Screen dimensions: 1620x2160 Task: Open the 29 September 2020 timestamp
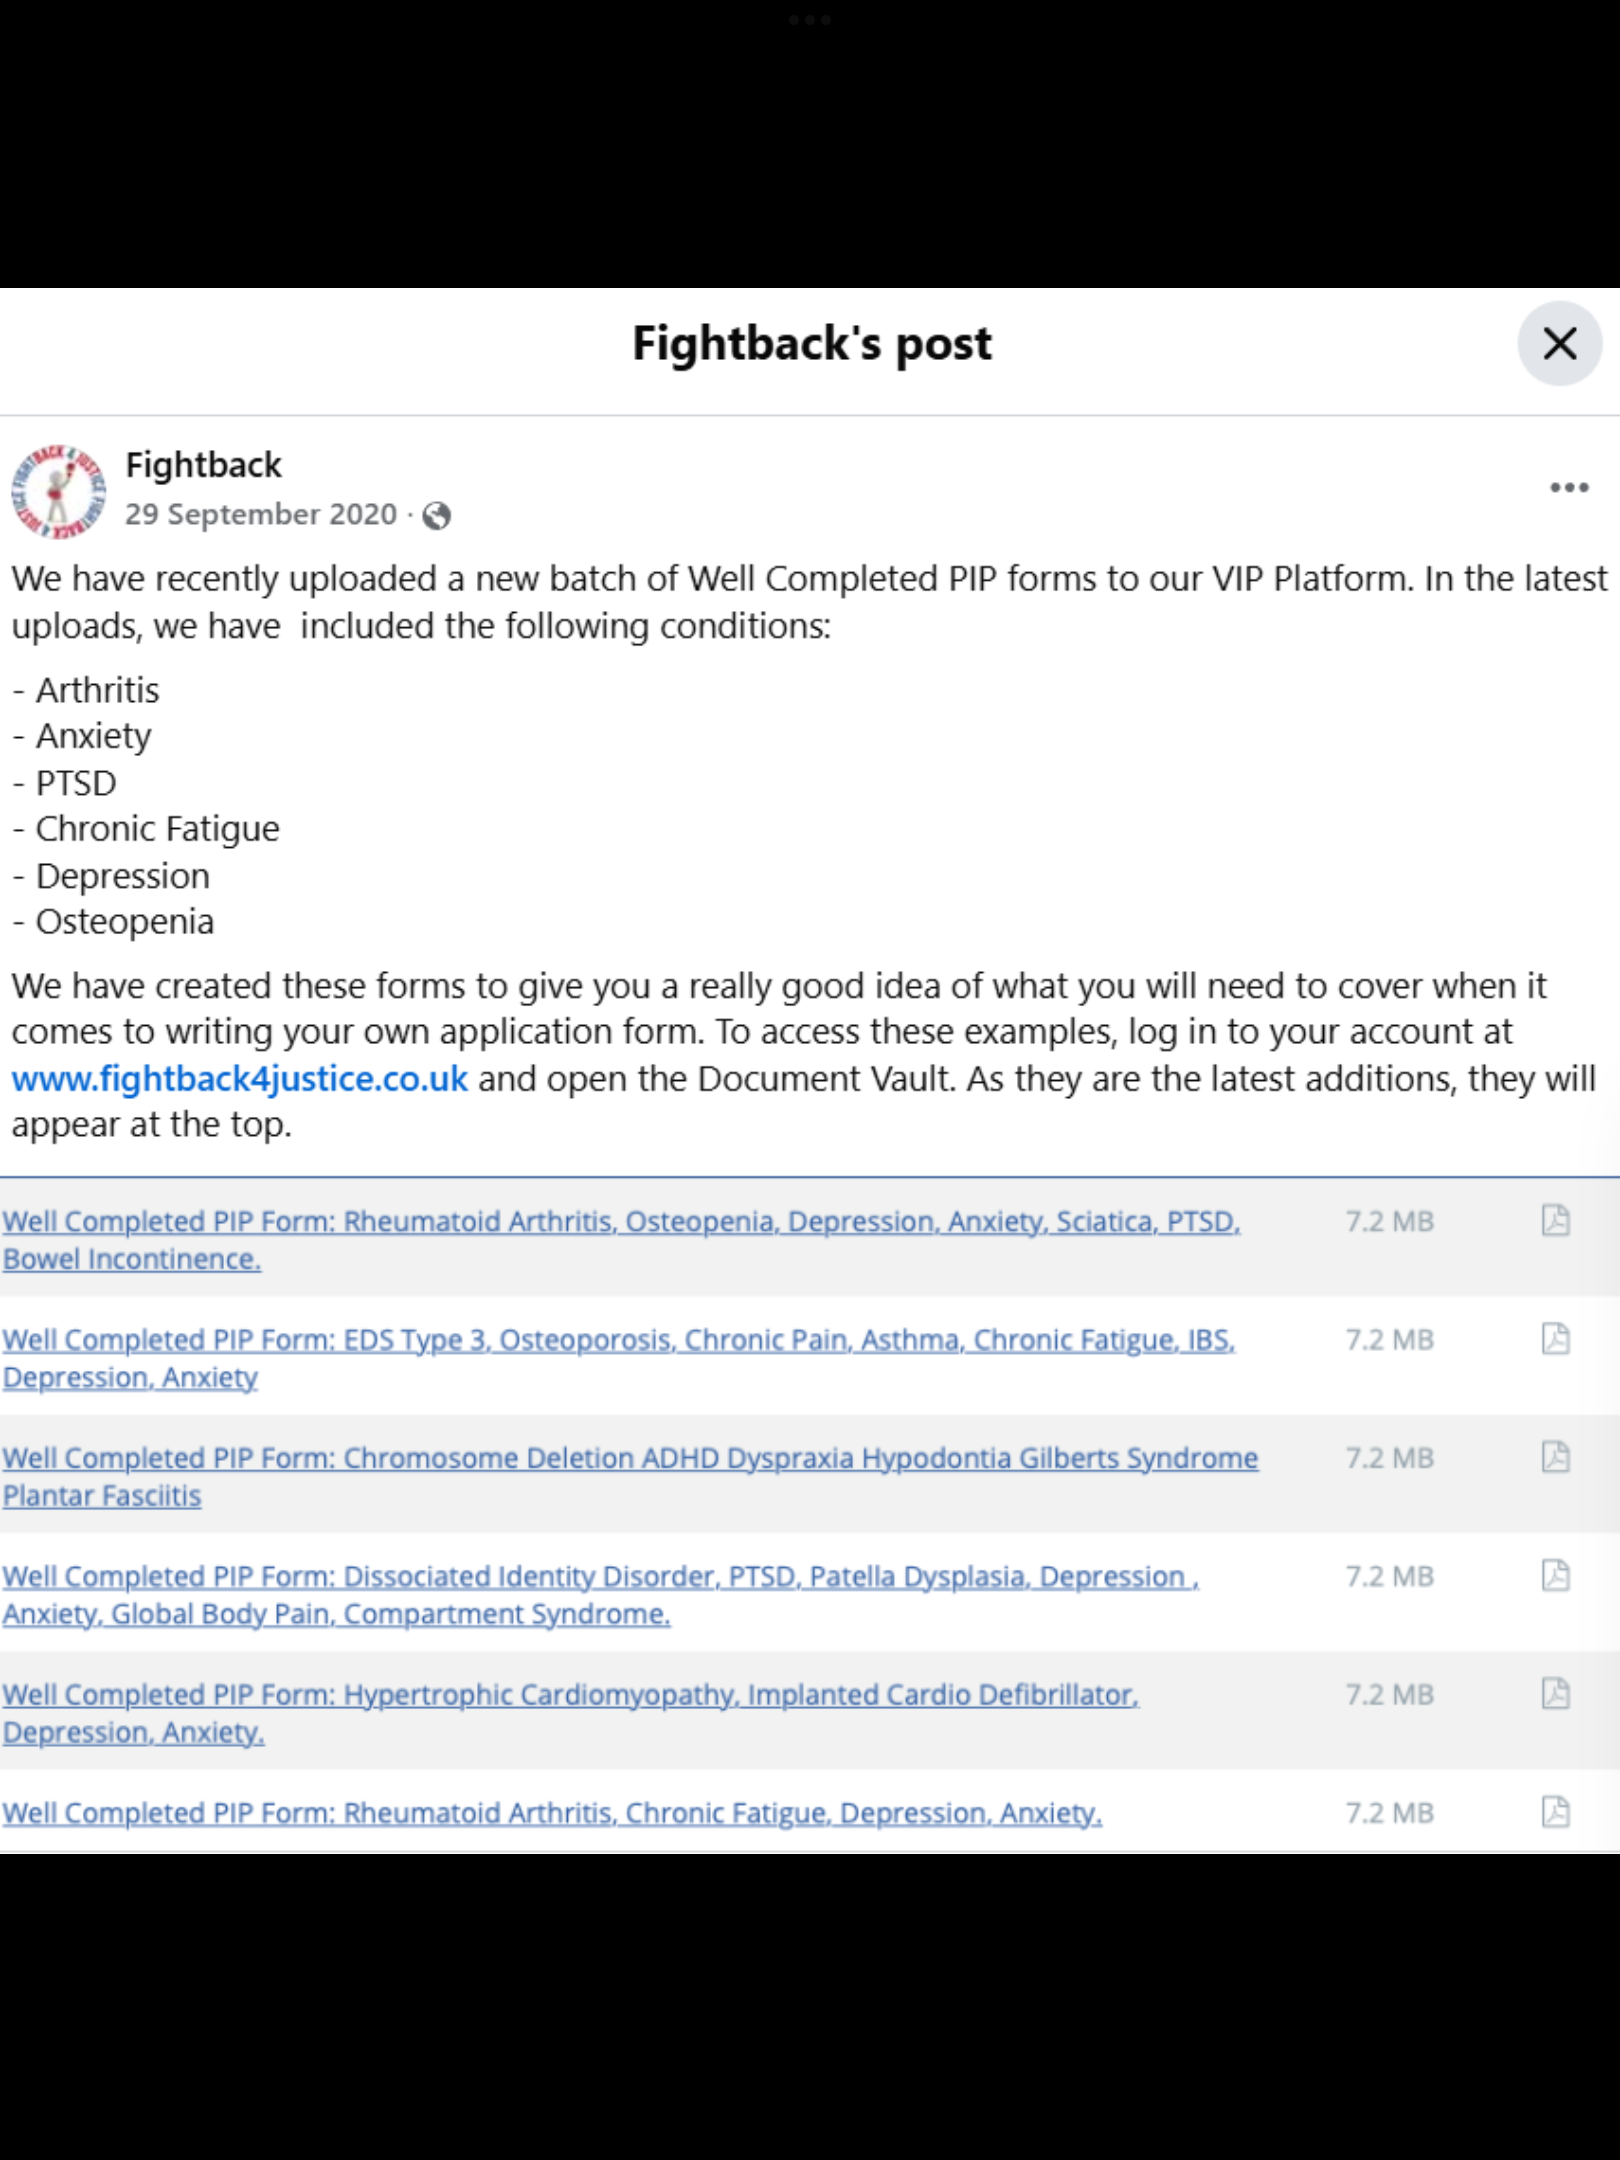(x=260, y=514)
